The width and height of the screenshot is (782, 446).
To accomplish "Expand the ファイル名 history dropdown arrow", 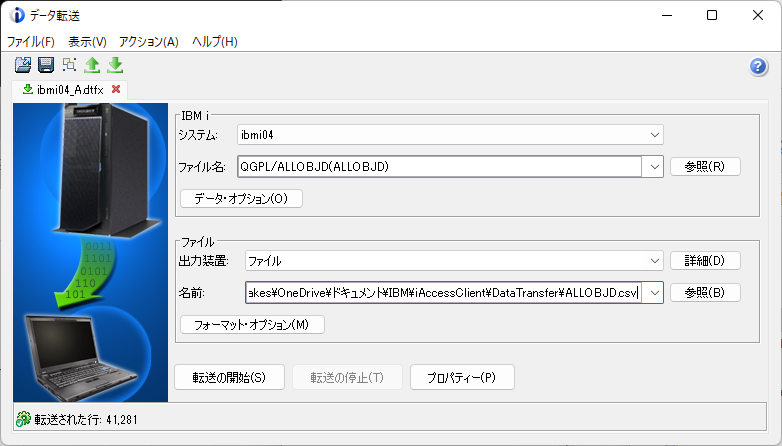I will (654, 167).
